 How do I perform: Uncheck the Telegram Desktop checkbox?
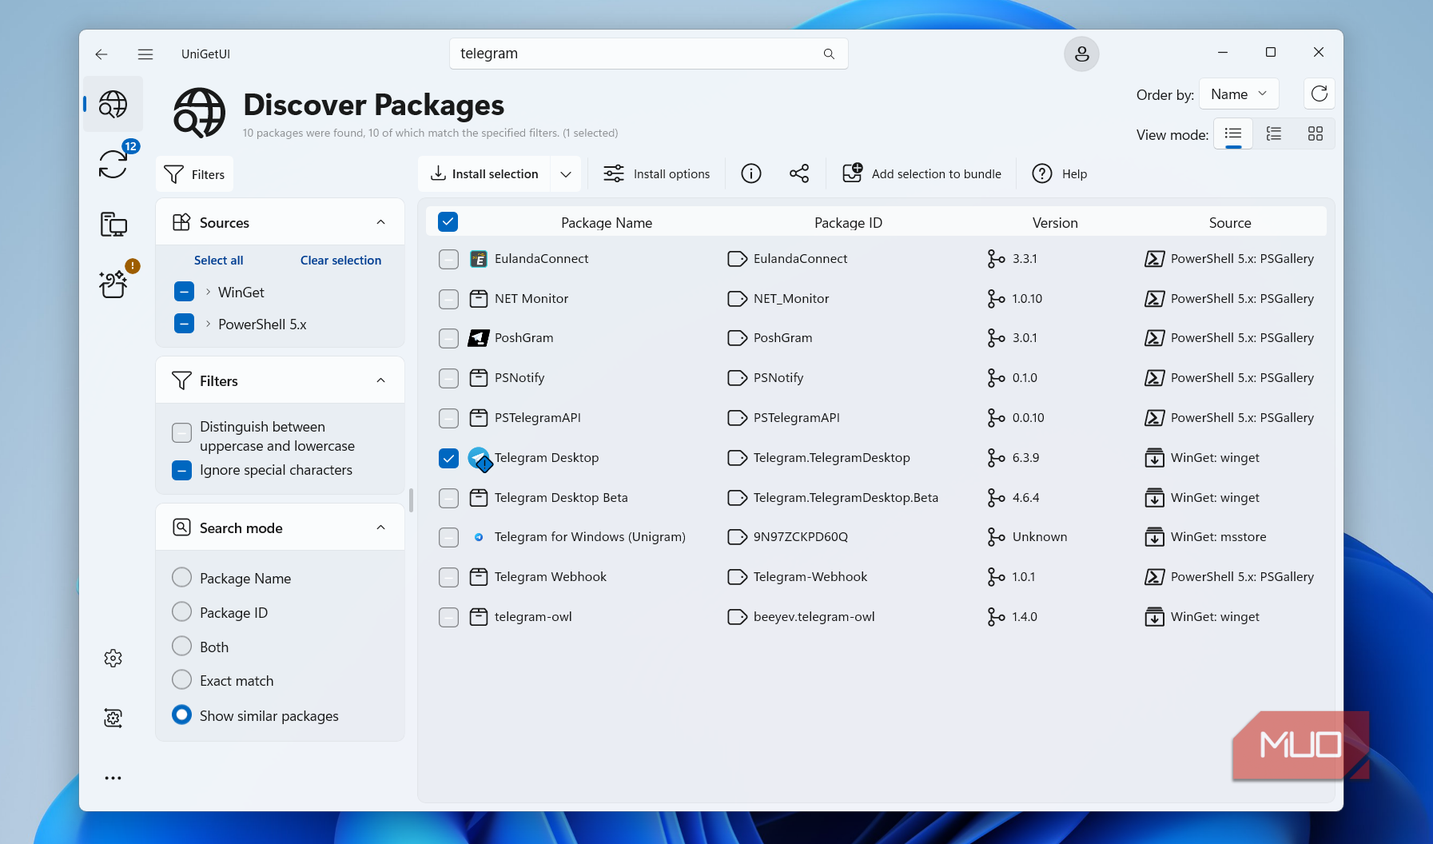pyautogui.click(x=449, y=458)
